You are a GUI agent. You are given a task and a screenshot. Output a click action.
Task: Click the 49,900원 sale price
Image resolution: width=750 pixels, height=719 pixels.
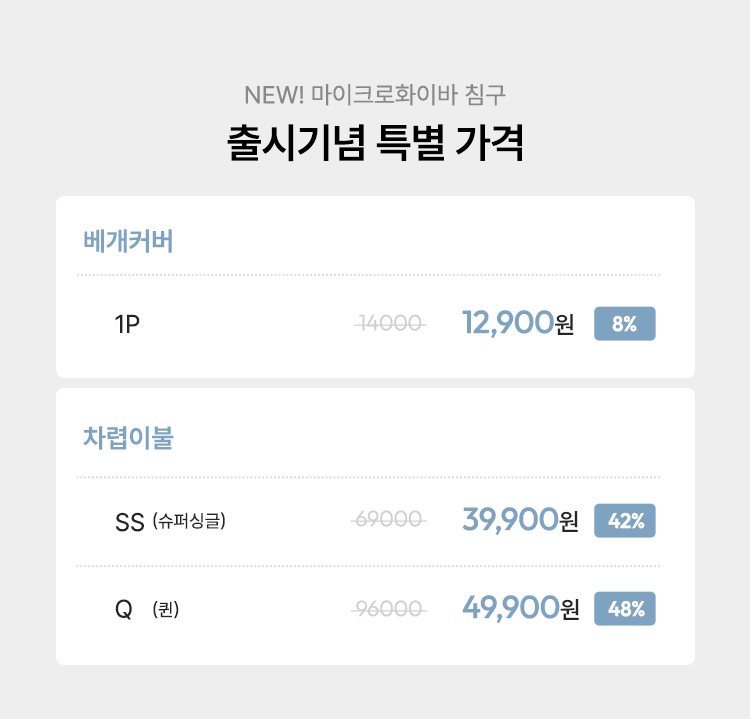pos(520,607)
